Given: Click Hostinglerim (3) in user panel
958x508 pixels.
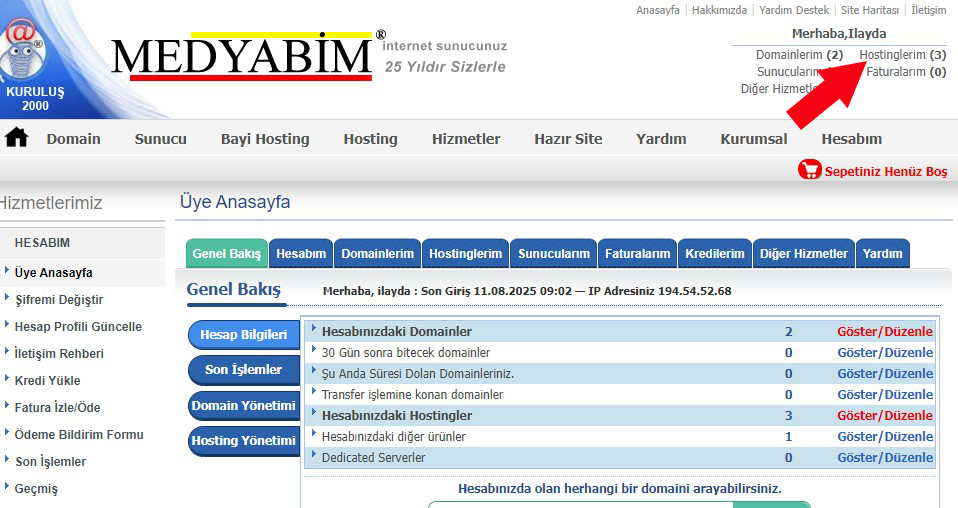Looking at the screenshot, I should [x=902, y=55].
